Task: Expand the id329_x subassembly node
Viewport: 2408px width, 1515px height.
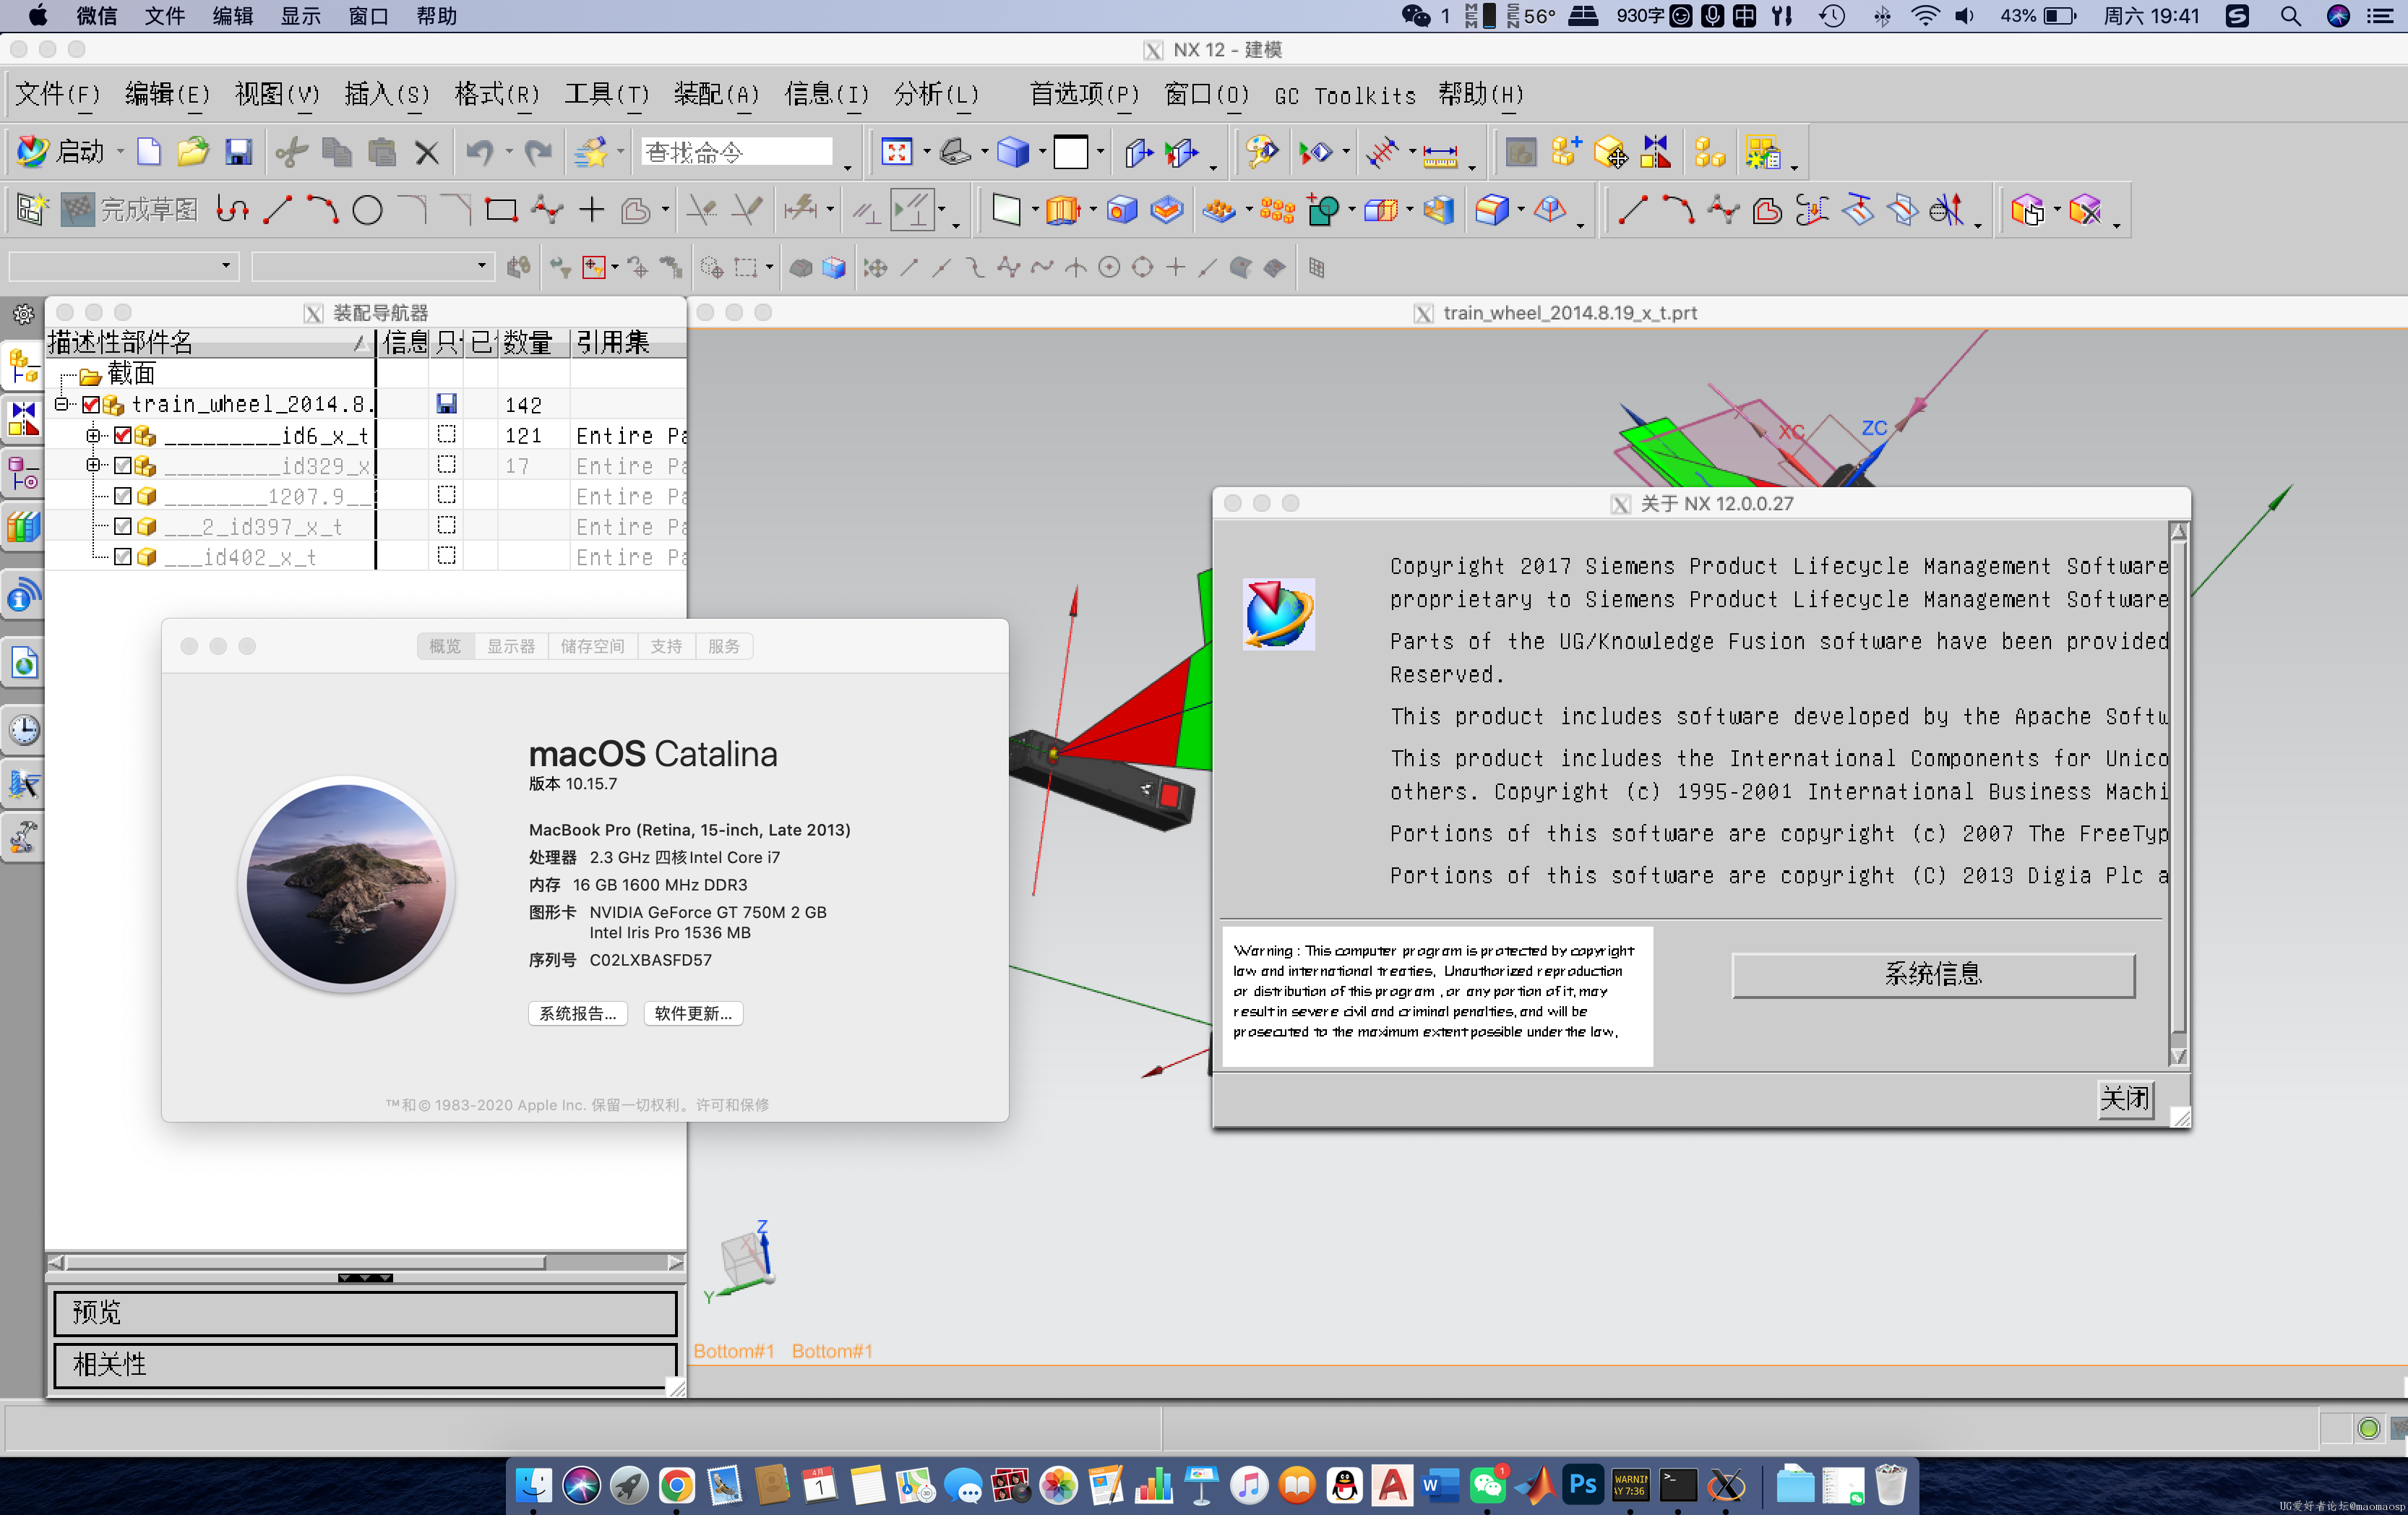Action: pyautogui.click(x=93, y=465)
